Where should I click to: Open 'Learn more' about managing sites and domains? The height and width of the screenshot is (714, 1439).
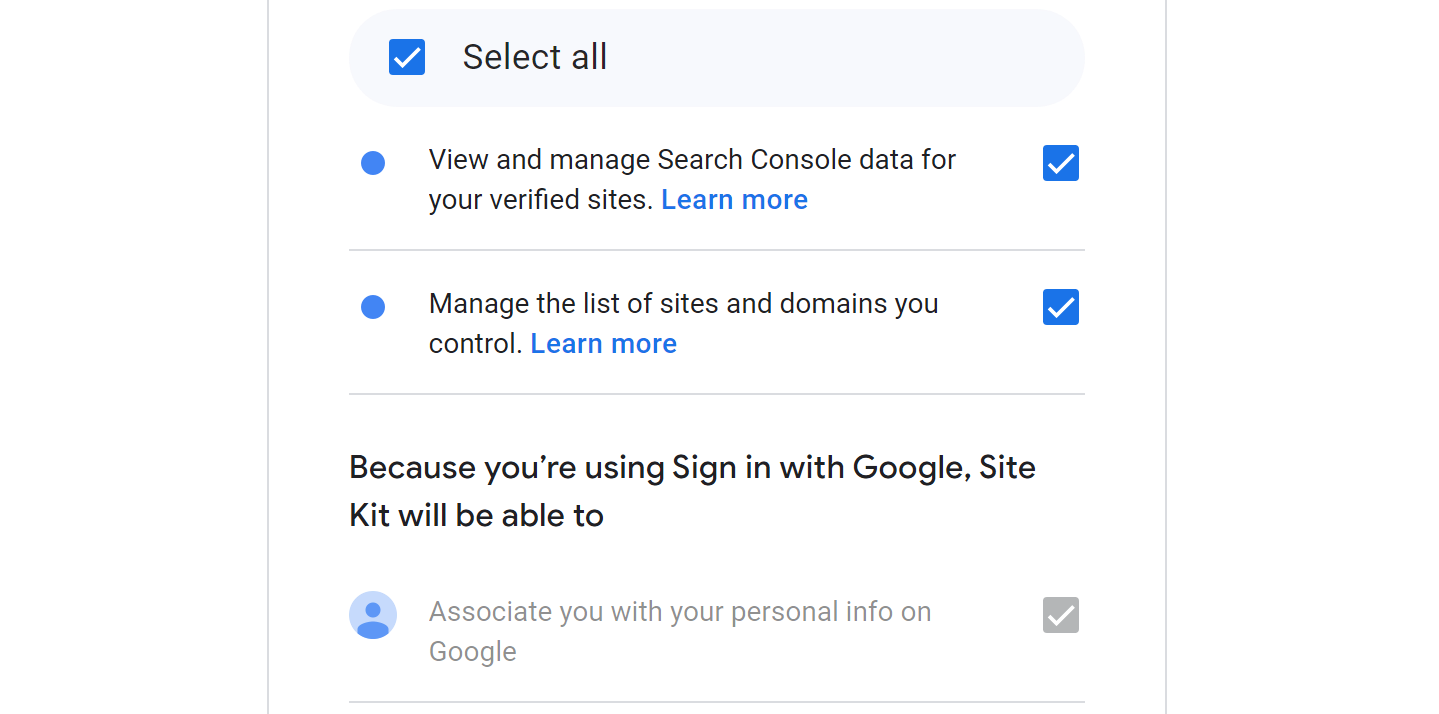pyautogui.click(x=603, y=343)
